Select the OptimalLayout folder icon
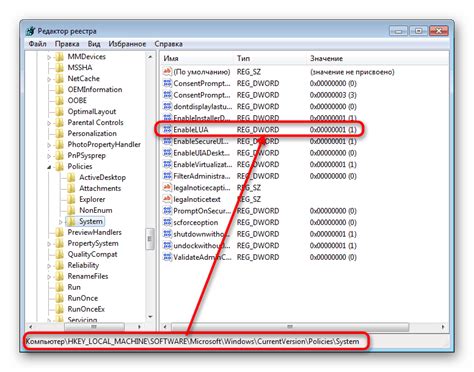The width and height of the screenshot is (474, 372). [59, 112]
